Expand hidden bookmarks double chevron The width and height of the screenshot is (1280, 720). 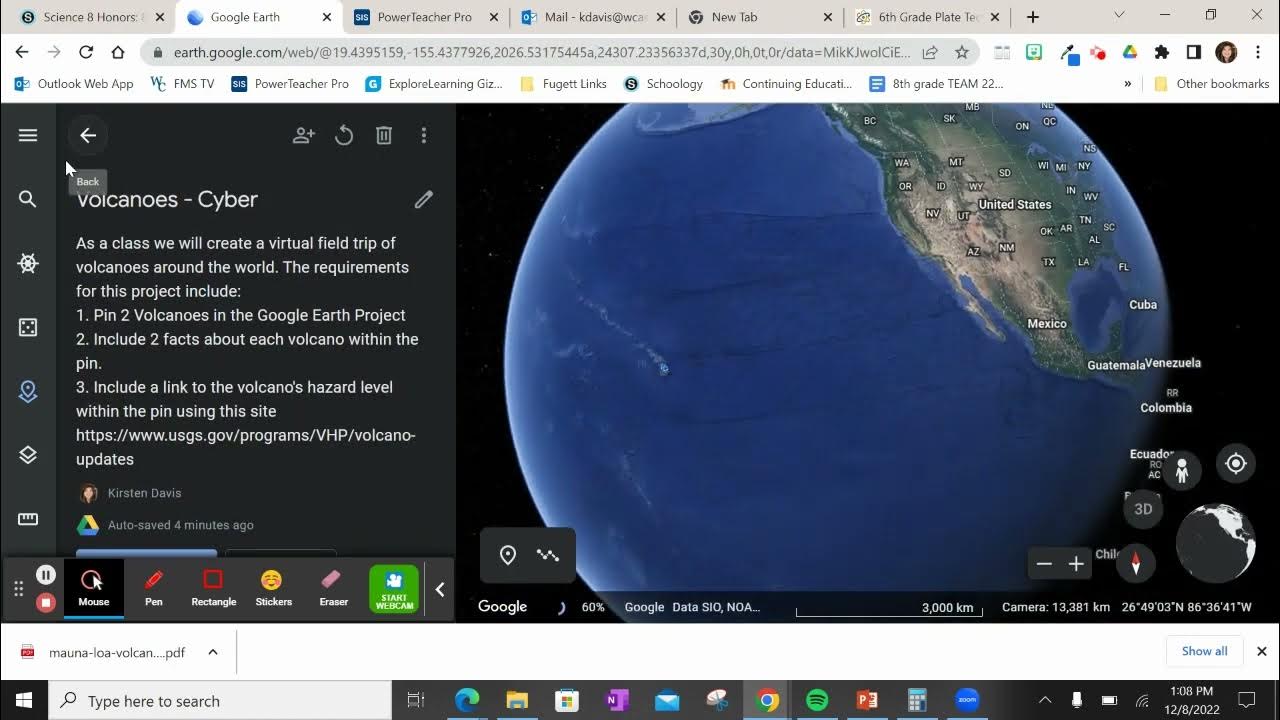(x=1128, y=84)
